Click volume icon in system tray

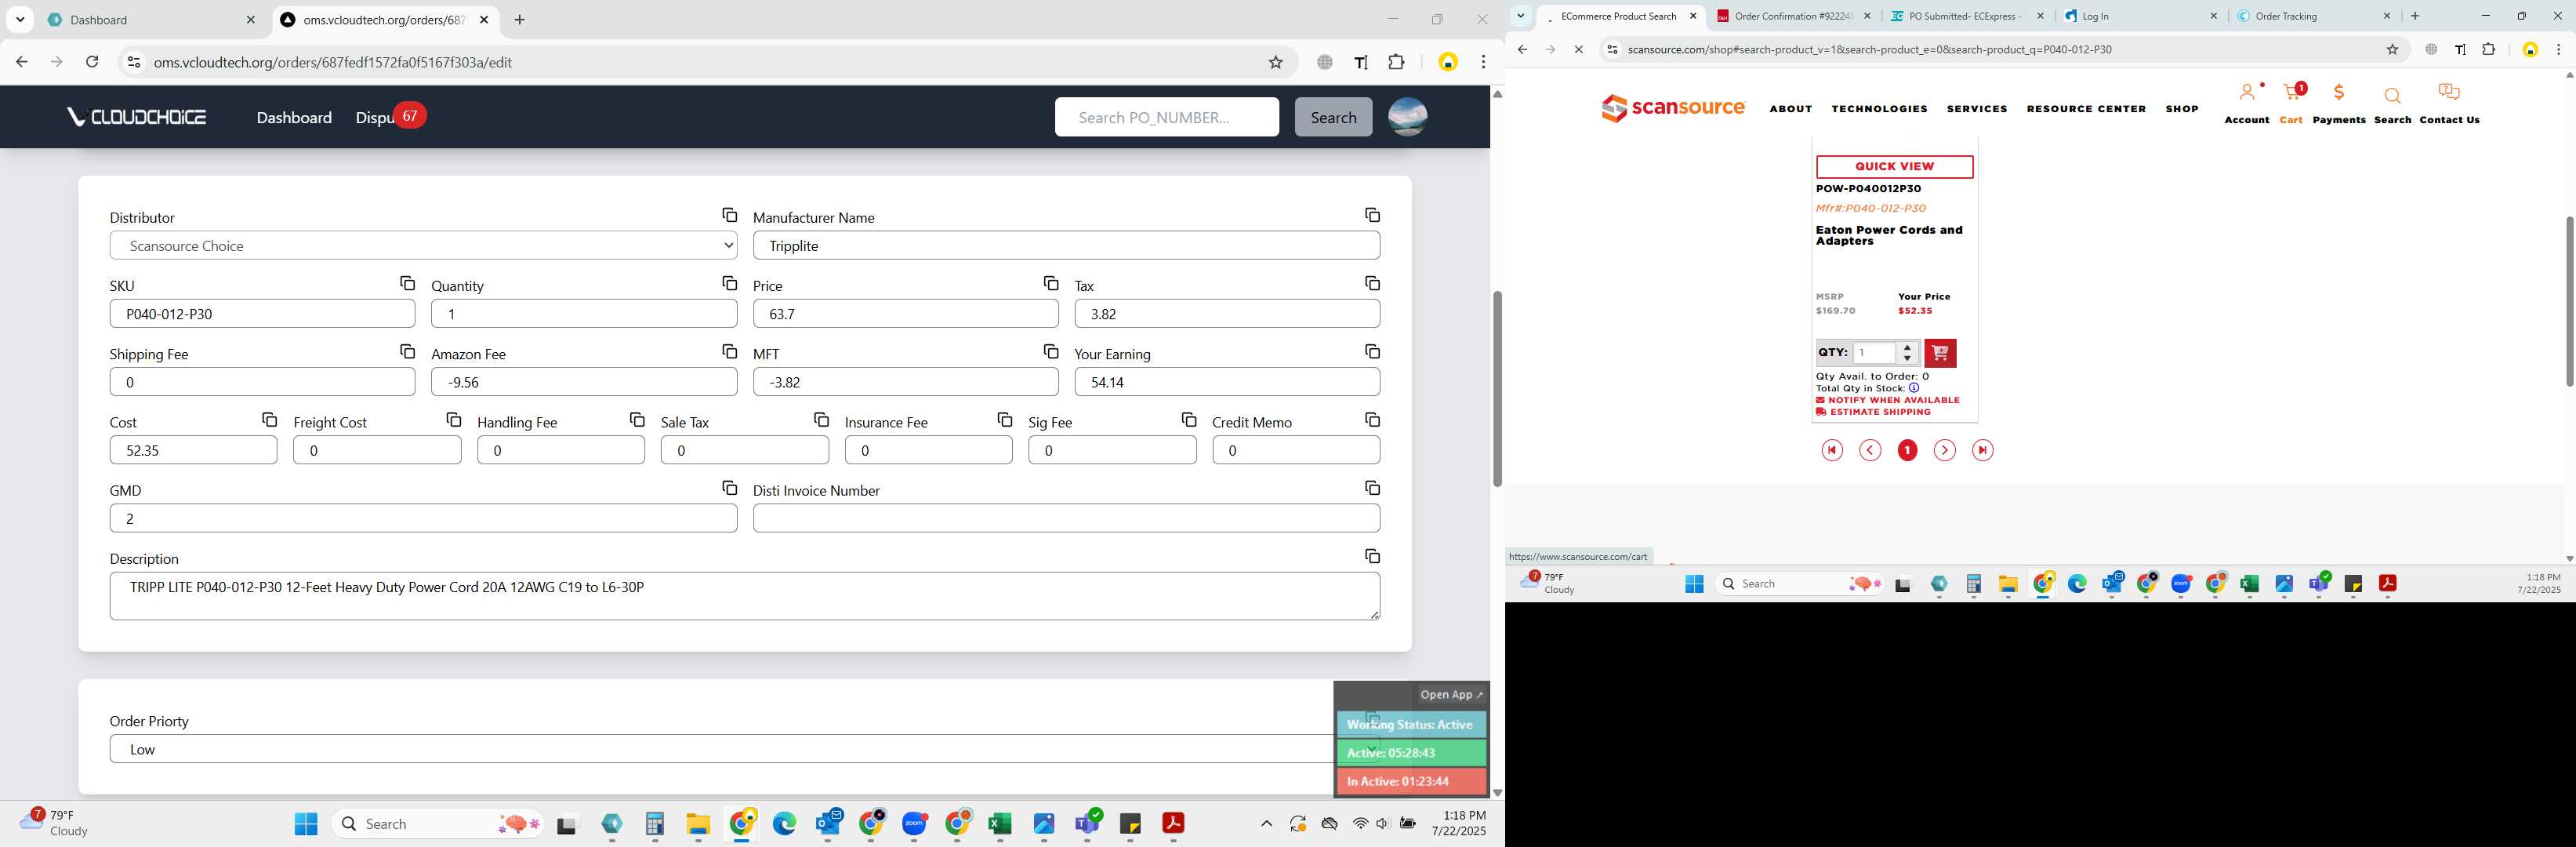[x=1382, y=823]
